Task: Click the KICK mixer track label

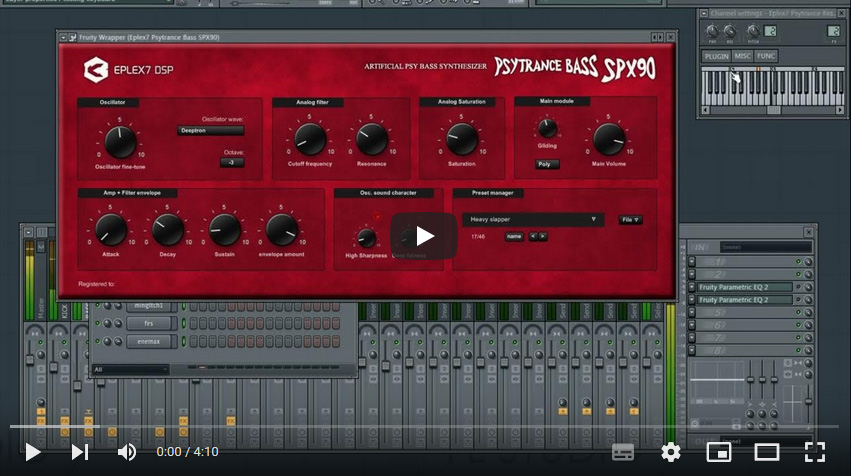Action: click(65, 311)
